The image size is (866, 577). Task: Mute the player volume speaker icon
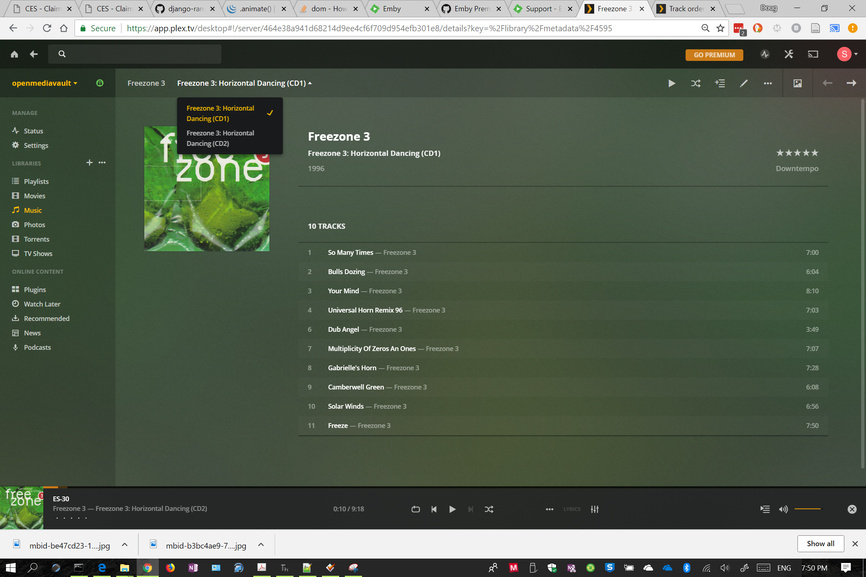tap(783, 509)
